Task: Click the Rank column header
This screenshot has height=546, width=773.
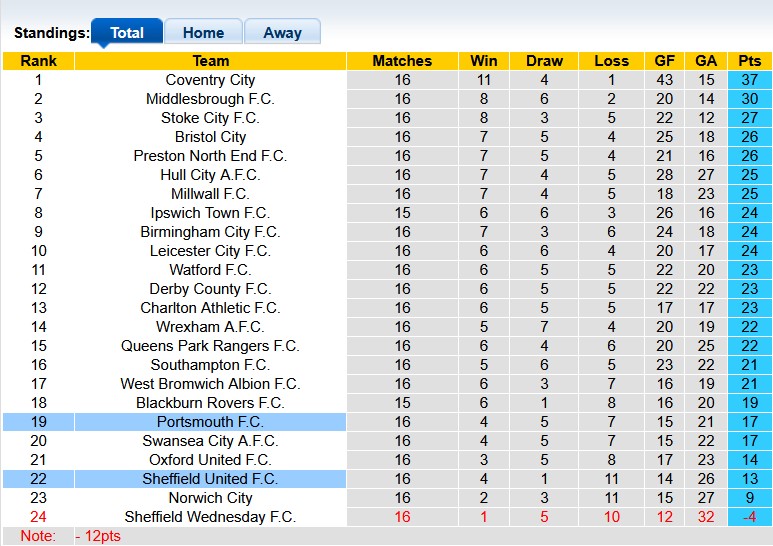Action: pyautogui.click(x=38, y=61)
